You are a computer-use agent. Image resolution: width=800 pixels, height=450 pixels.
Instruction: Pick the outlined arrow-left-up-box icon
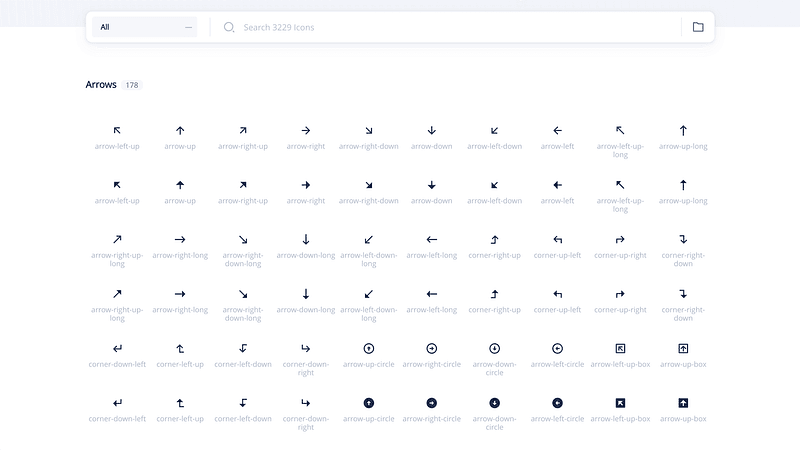click(620, 348)
